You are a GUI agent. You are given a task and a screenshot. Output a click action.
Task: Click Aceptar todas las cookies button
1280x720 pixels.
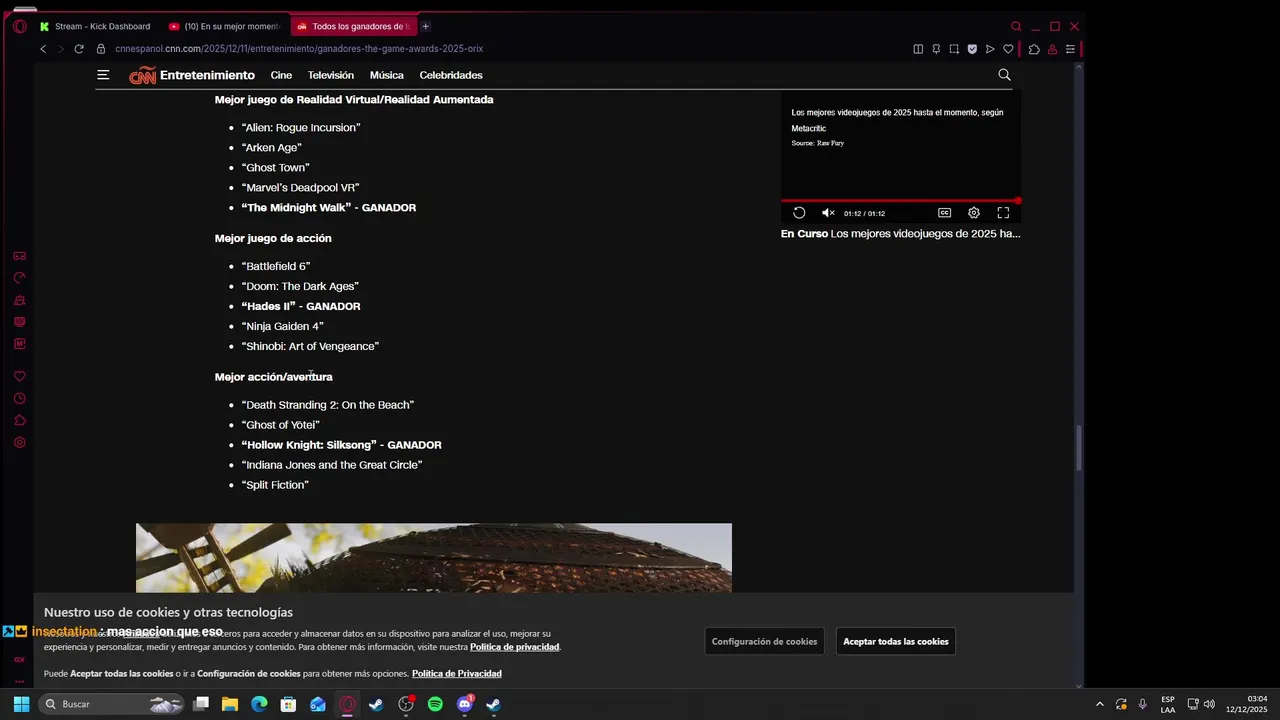(x=896, y=641)
